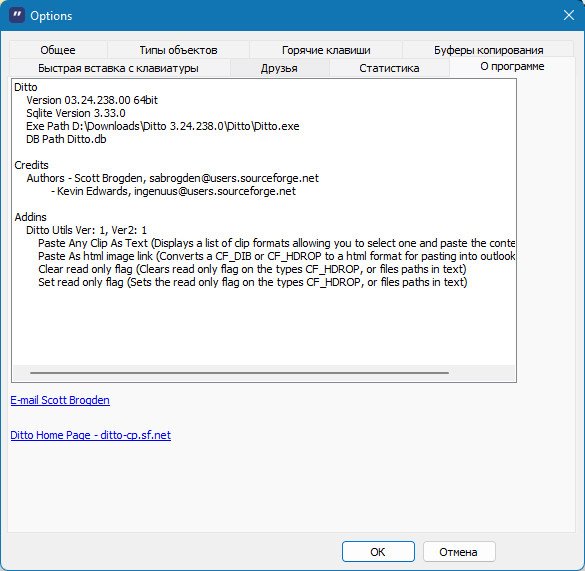Go to the Буферы копирования tab
The height and width of the screenshot is (571, 585).
coord(488,50)
